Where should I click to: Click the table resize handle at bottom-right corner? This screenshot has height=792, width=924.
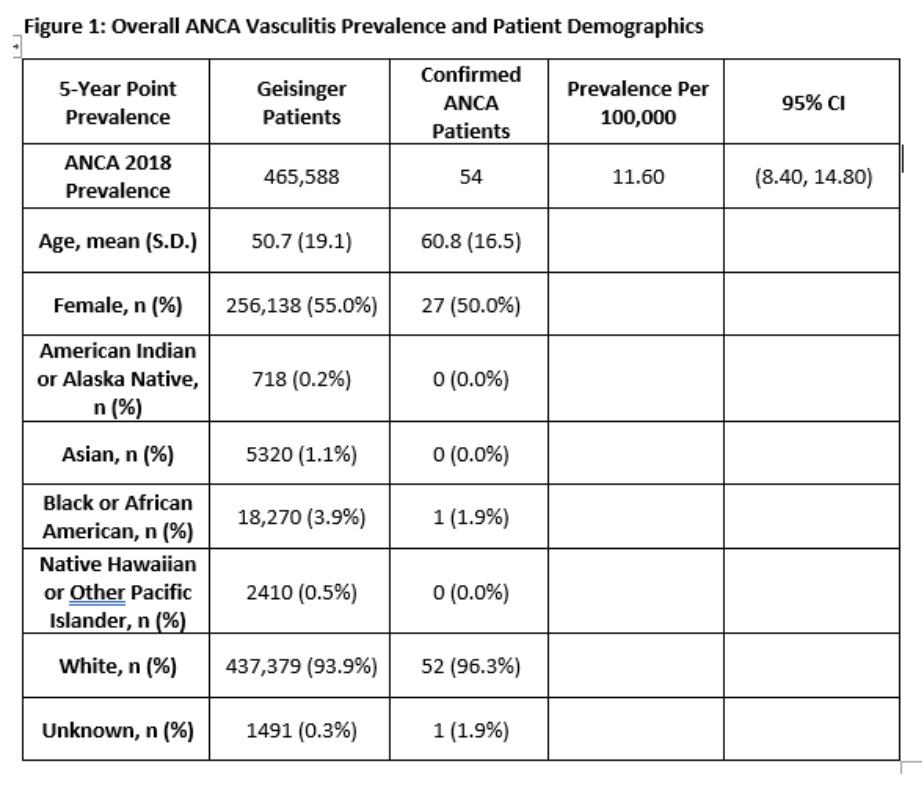pos(908,768)
